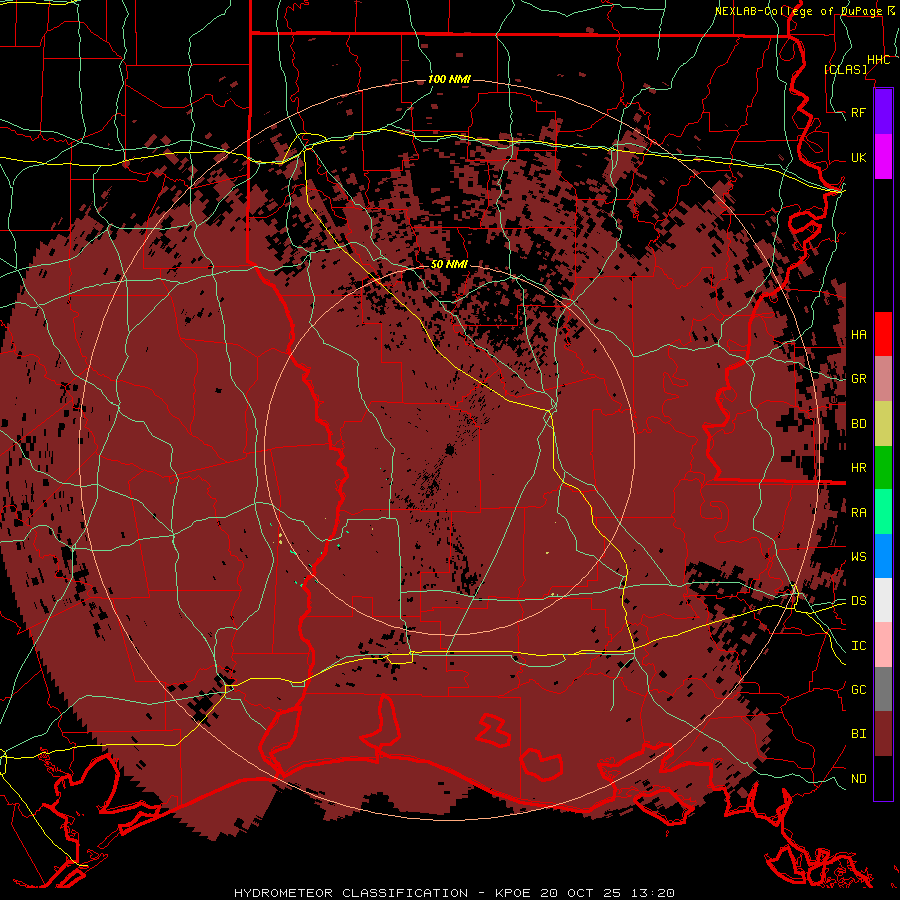Click the RF legend label

[858, 112]
